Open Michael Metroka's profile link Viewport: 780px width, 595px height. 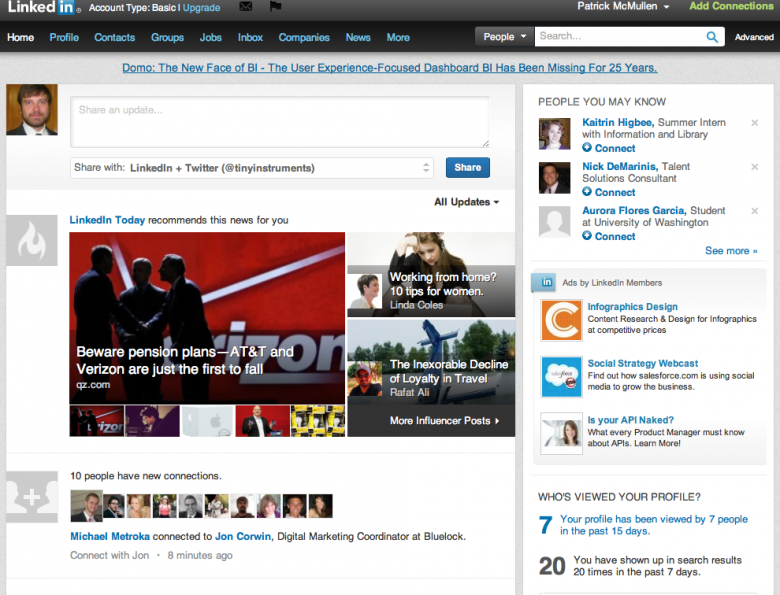pos(110,536)
